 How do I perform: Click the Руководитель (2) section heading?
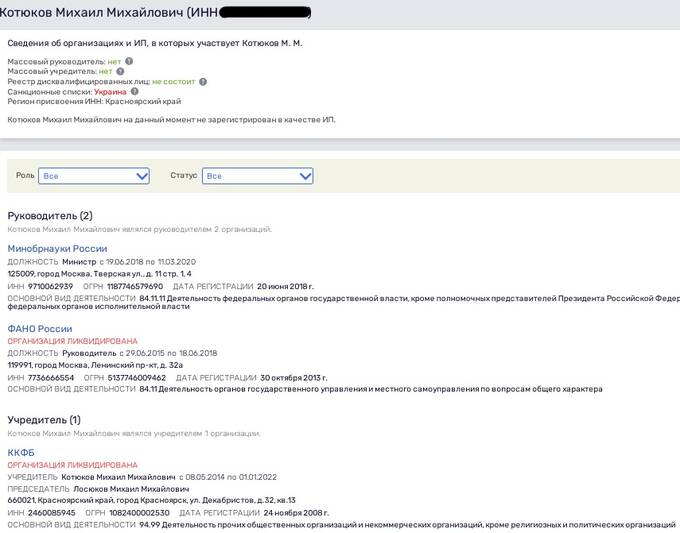pyautogui.click(x=50, y=216)
